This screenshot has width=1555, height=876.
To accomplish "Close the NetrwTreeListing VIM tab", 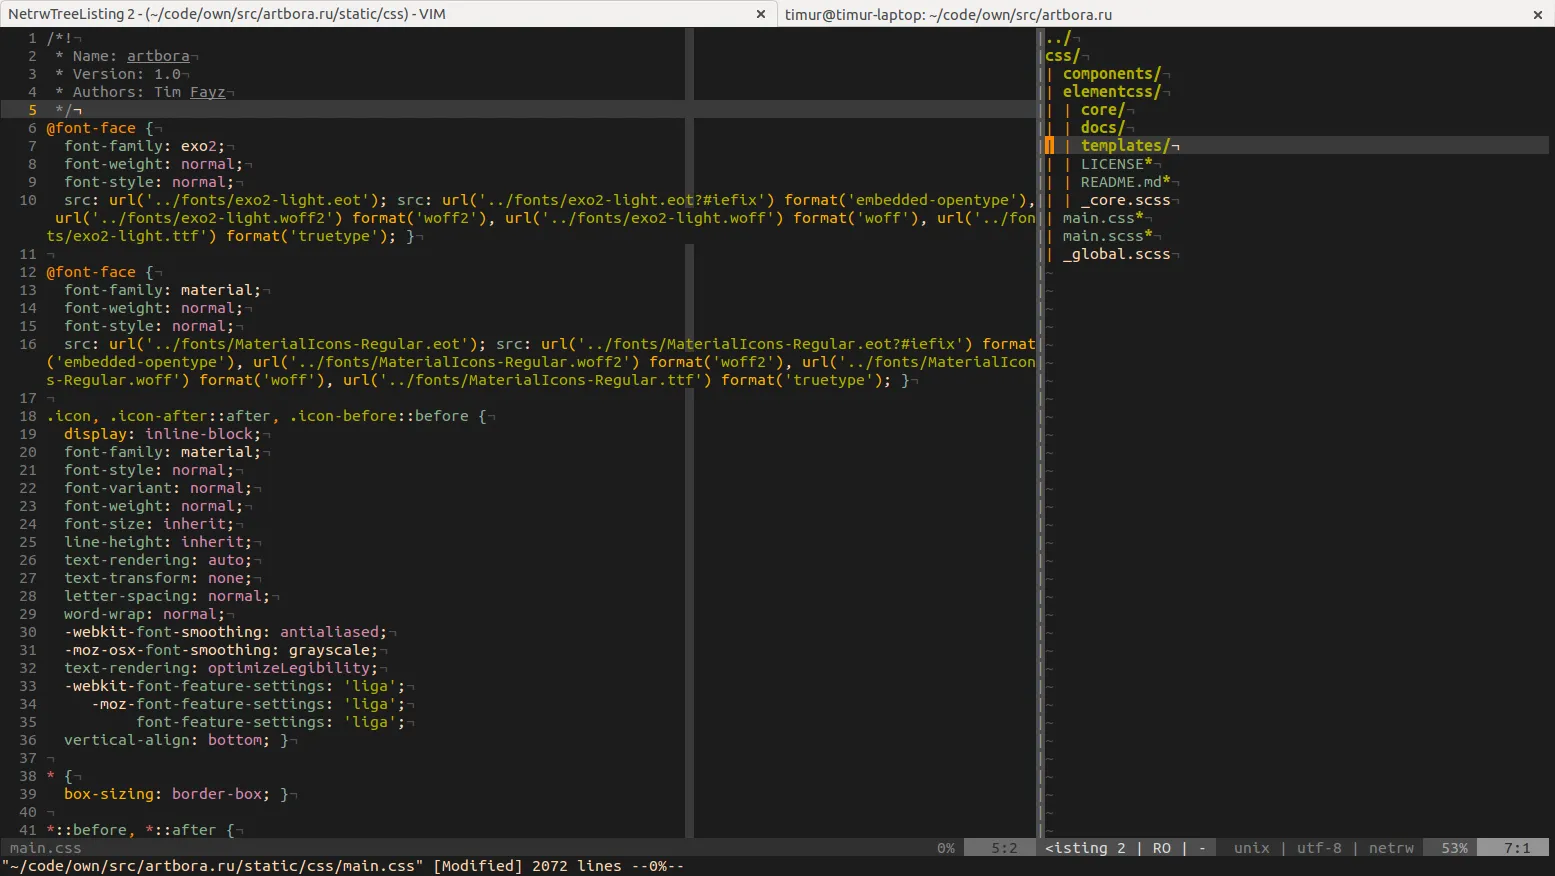I will (x=761, y=14).
